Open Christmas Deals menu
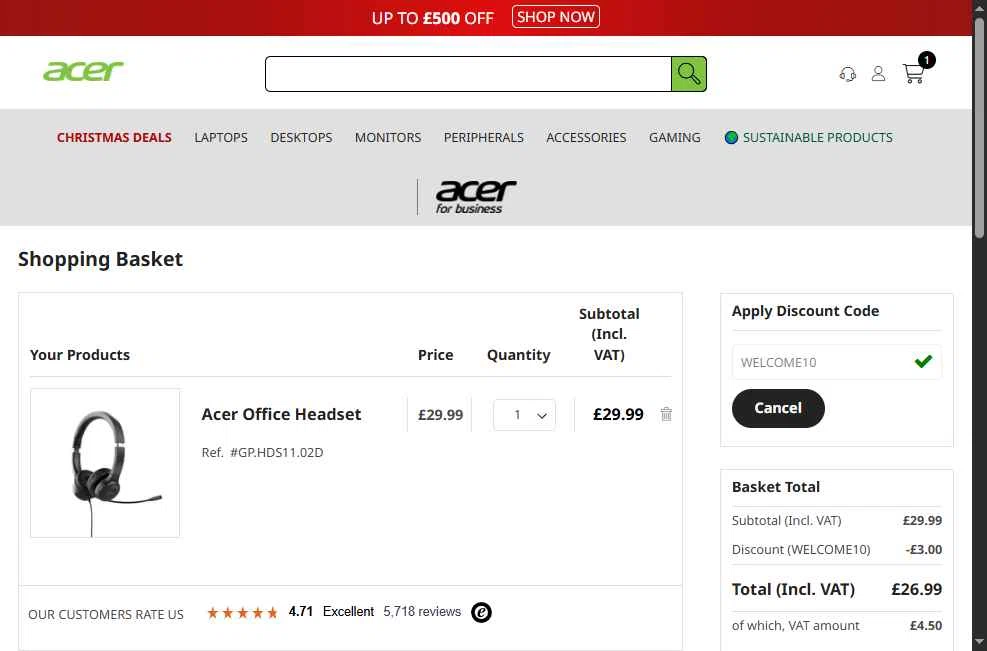987x651 pixels. 114,137
